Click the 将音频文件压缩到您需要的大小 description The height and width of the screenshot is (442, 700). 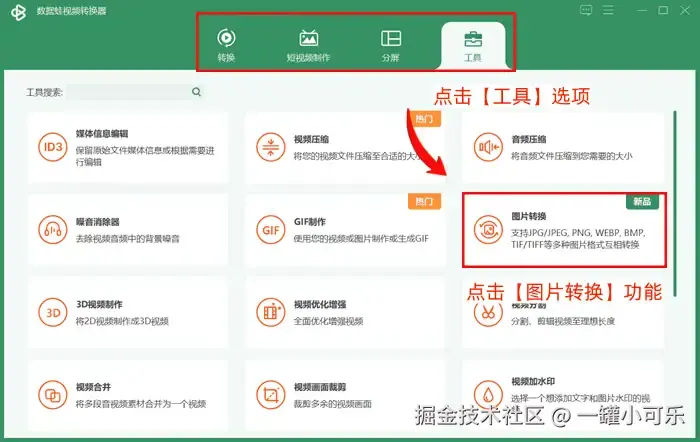(x=571, y=156)
